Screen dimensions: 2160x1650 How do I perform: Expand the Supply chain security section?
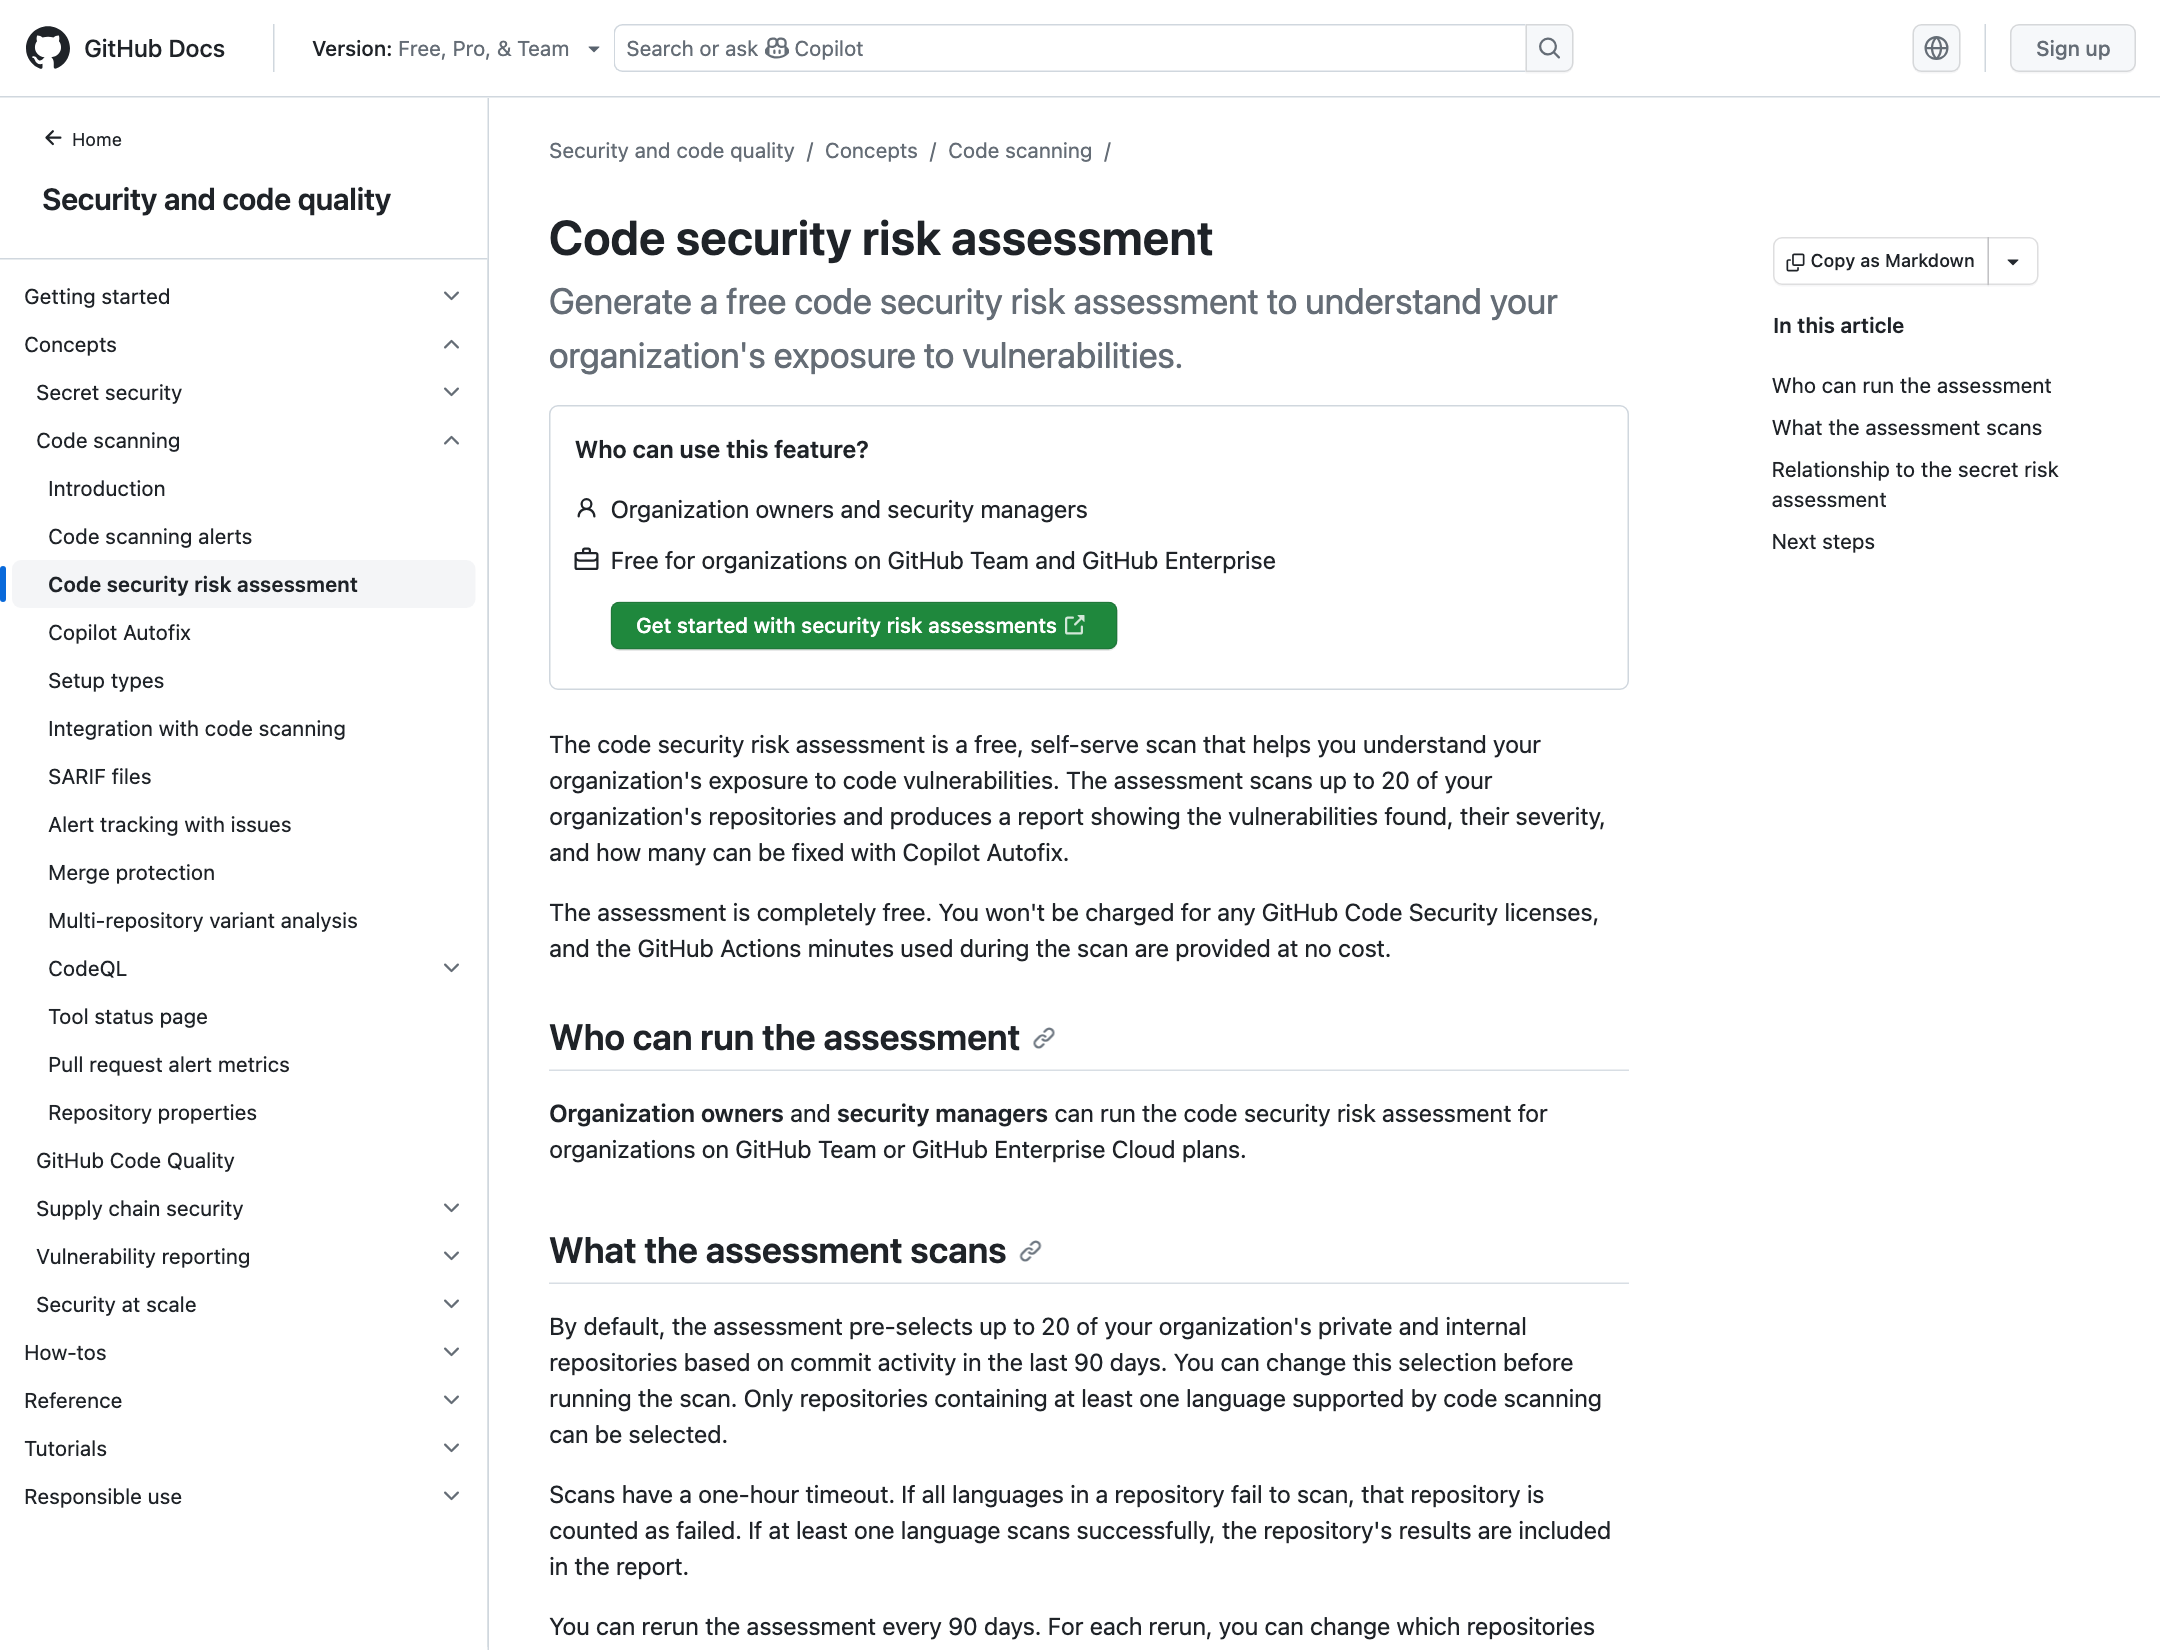tap(451, 1208)
